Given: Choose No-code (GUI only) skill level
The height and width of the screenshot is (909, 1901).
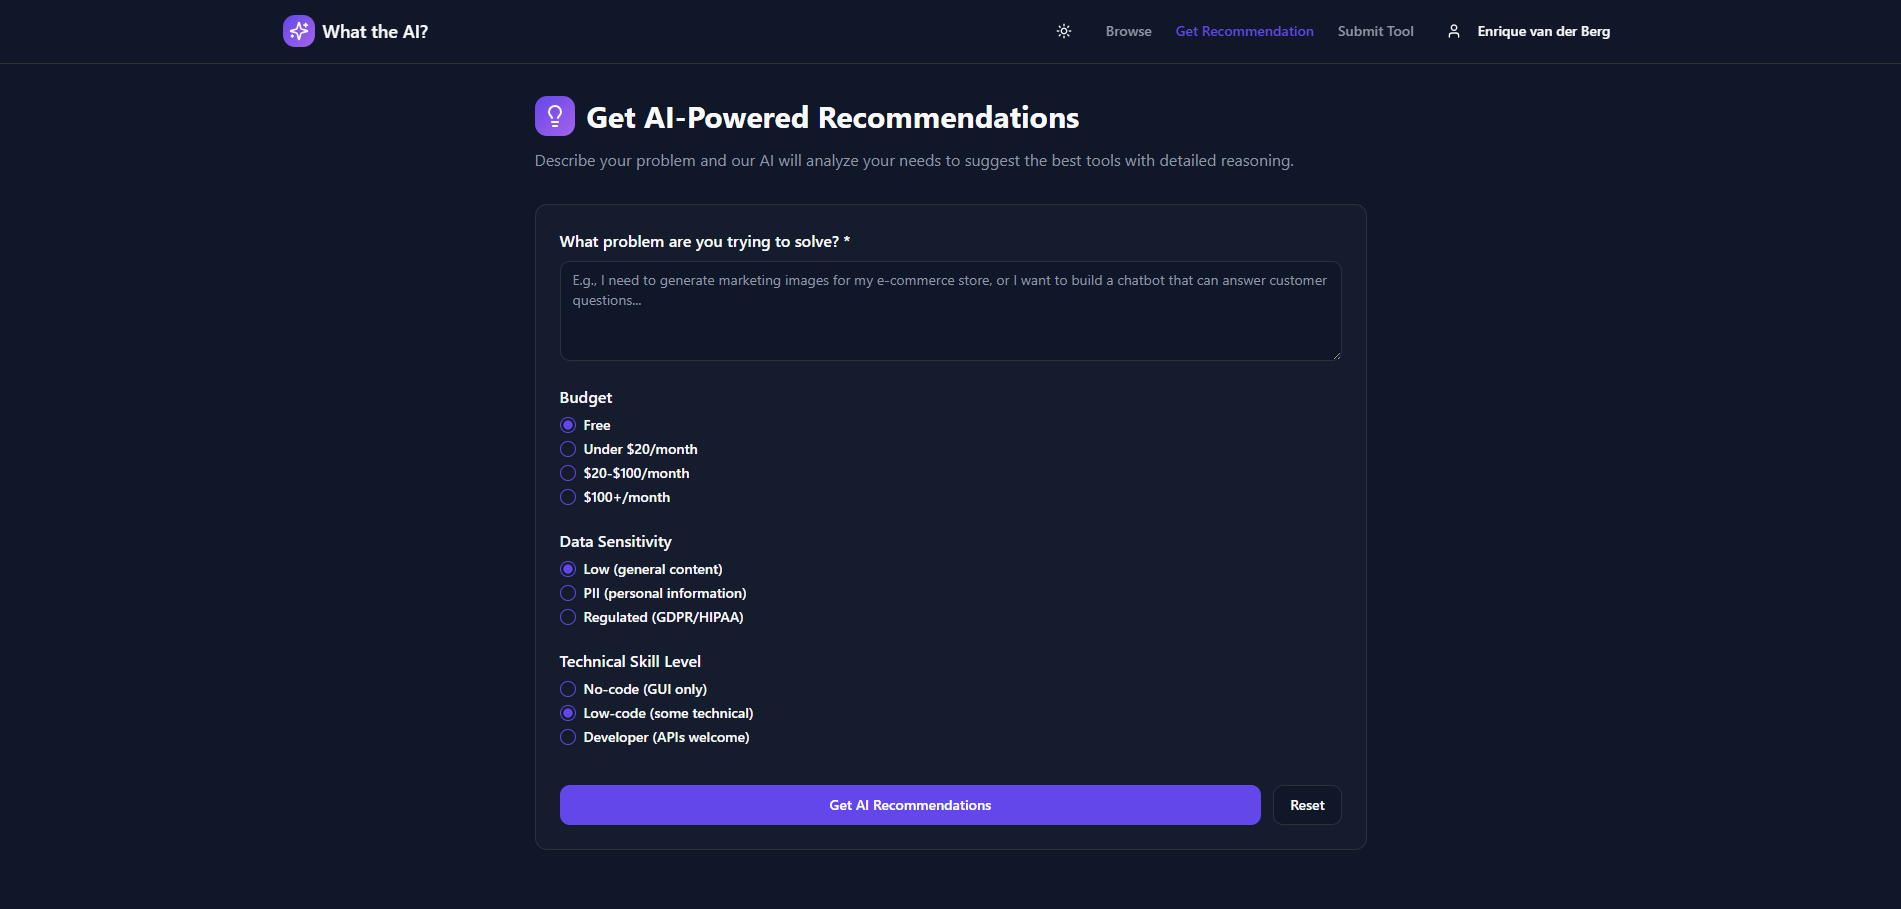Looking at the screenshot, I should coord(568,689).
